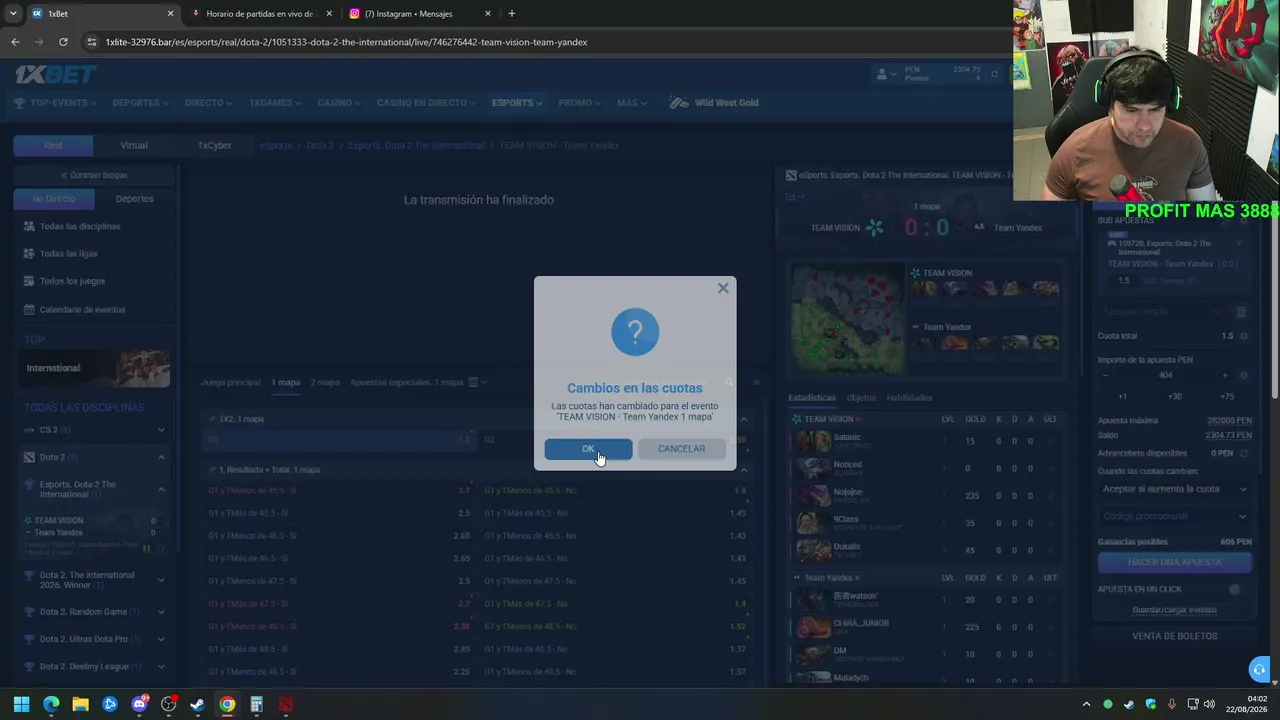Select the 'Juego principal' market tab
The image size is (1280, 720).
click(x=231, y=382)
